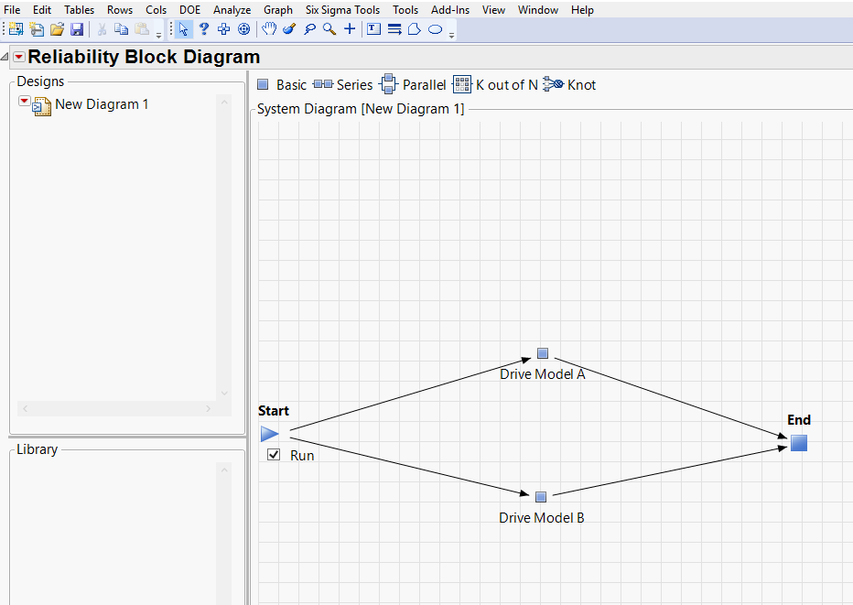853x605 pixels.
Task: Add a K out of N block
Action: tap(495, 84)
